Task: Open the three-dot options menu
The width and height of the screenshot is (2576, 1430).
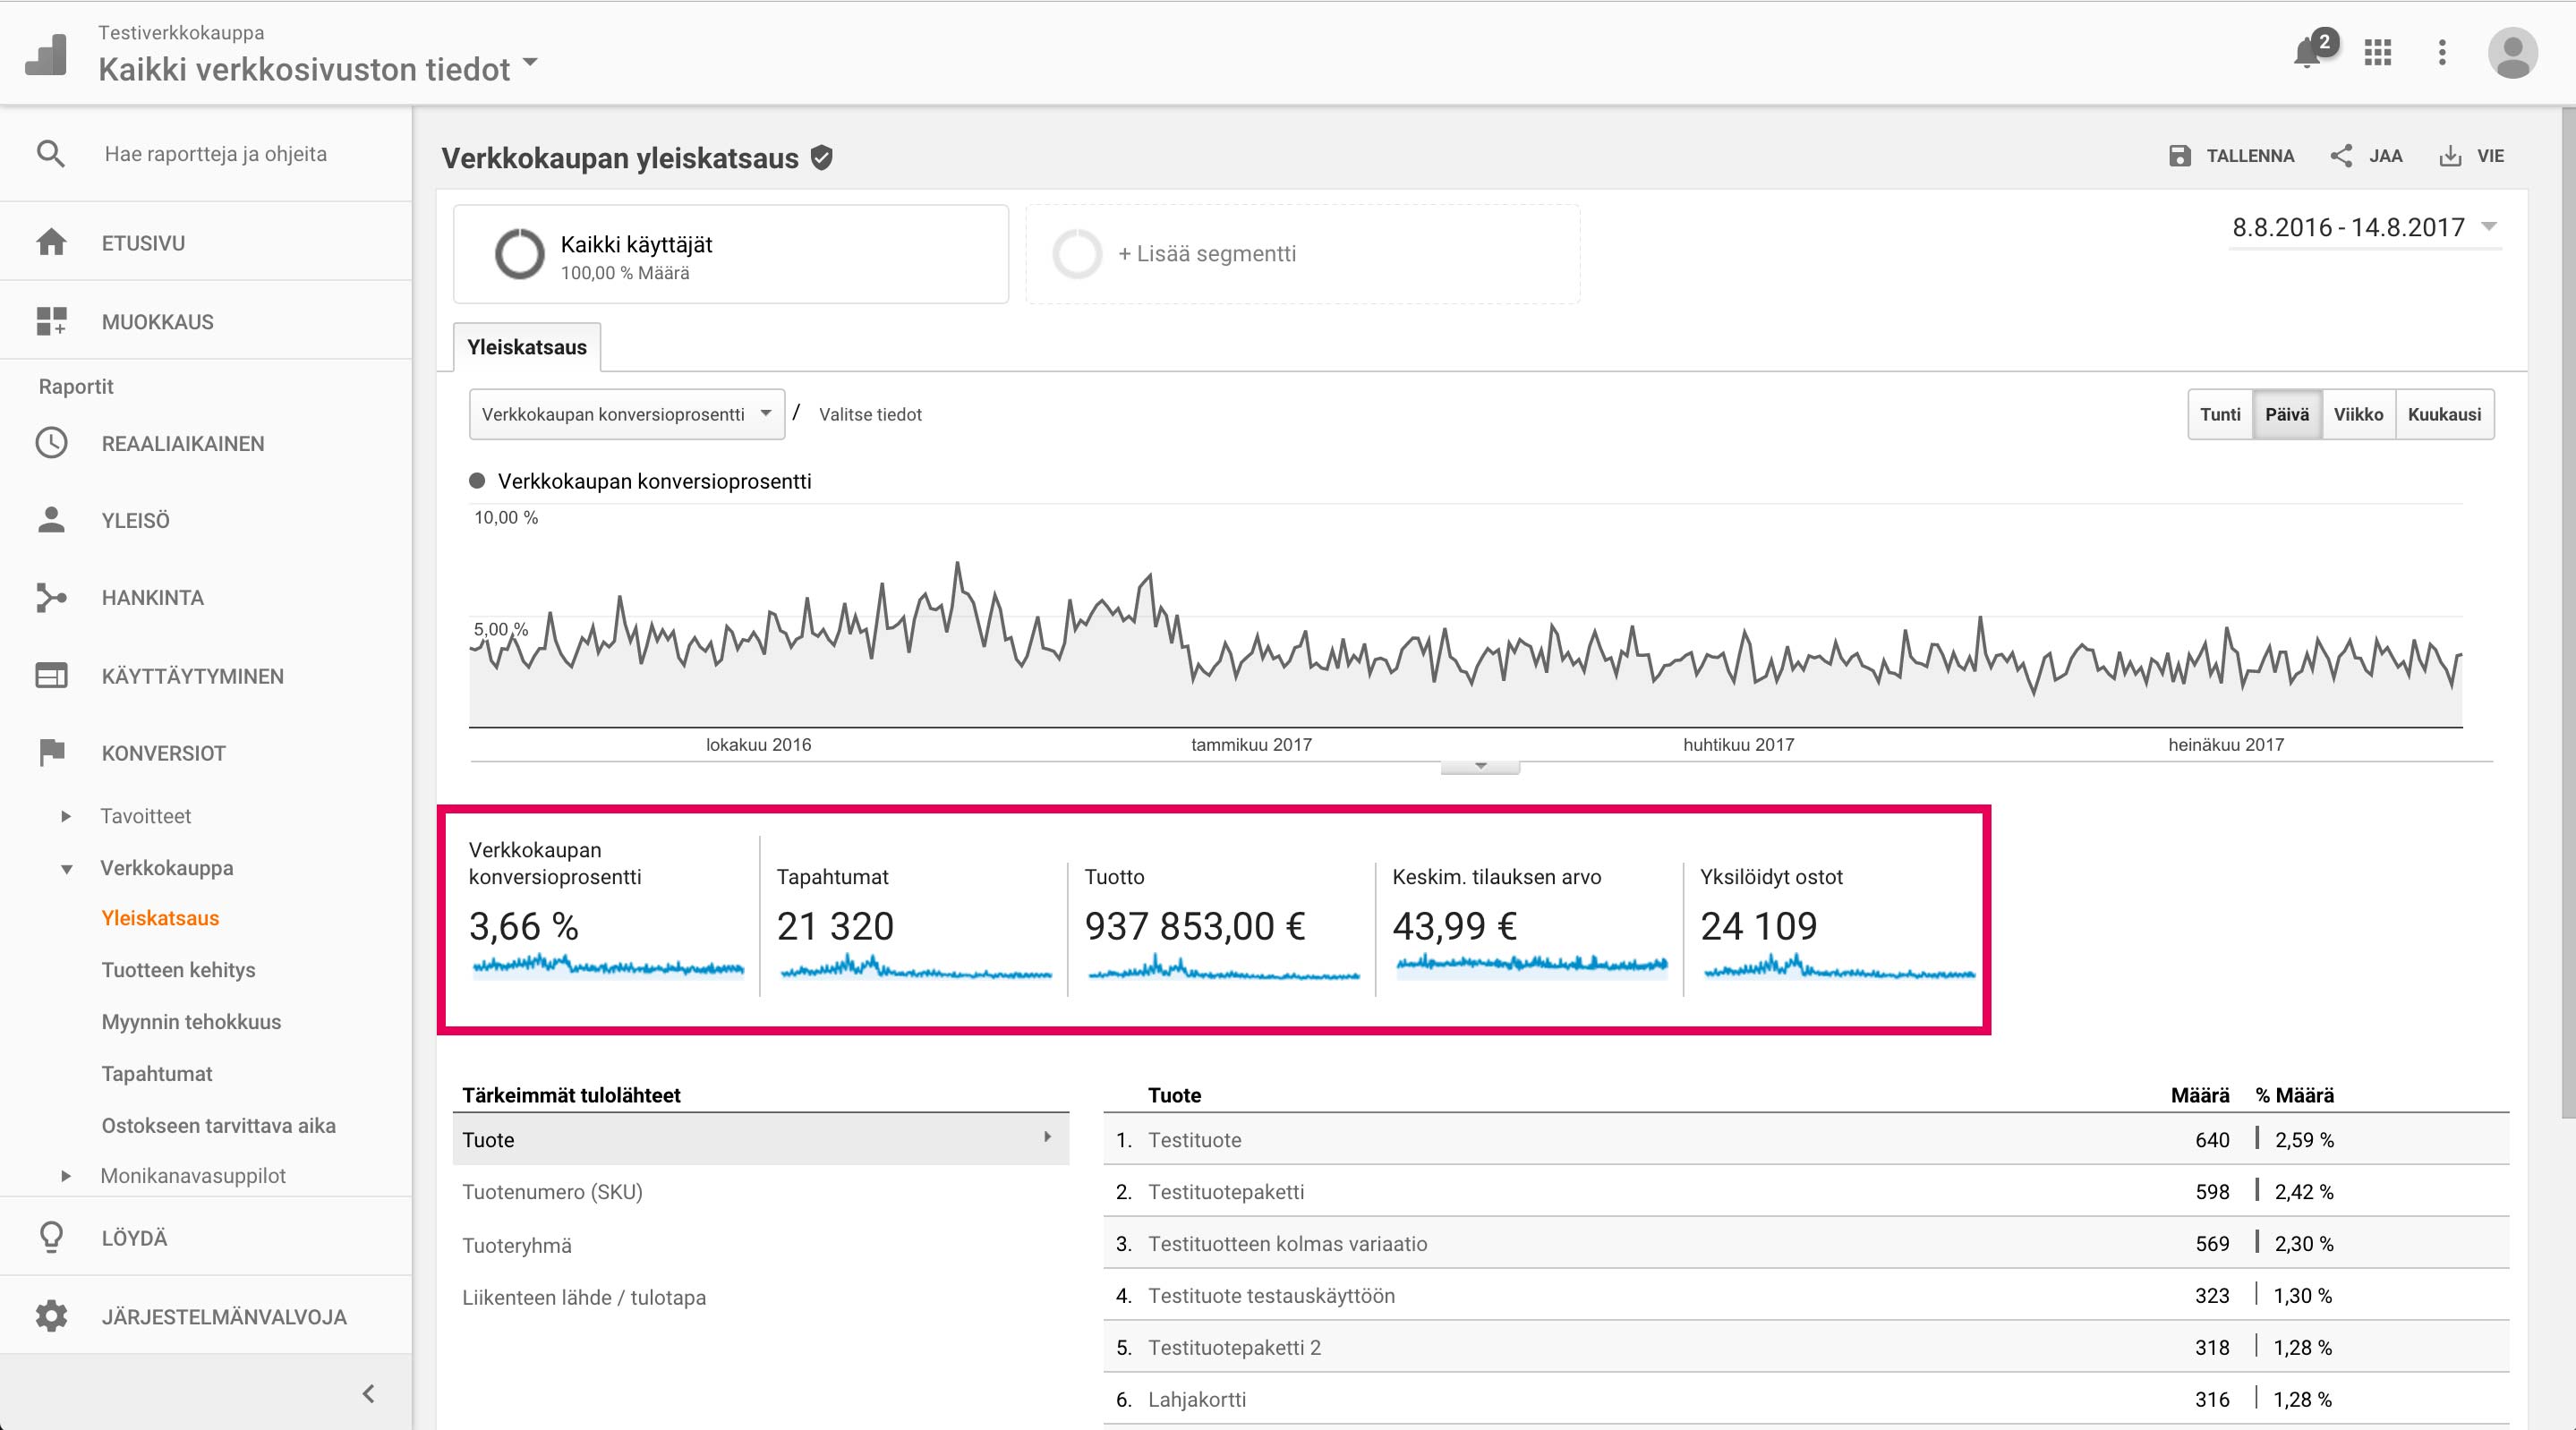Action: [2442, 52]
